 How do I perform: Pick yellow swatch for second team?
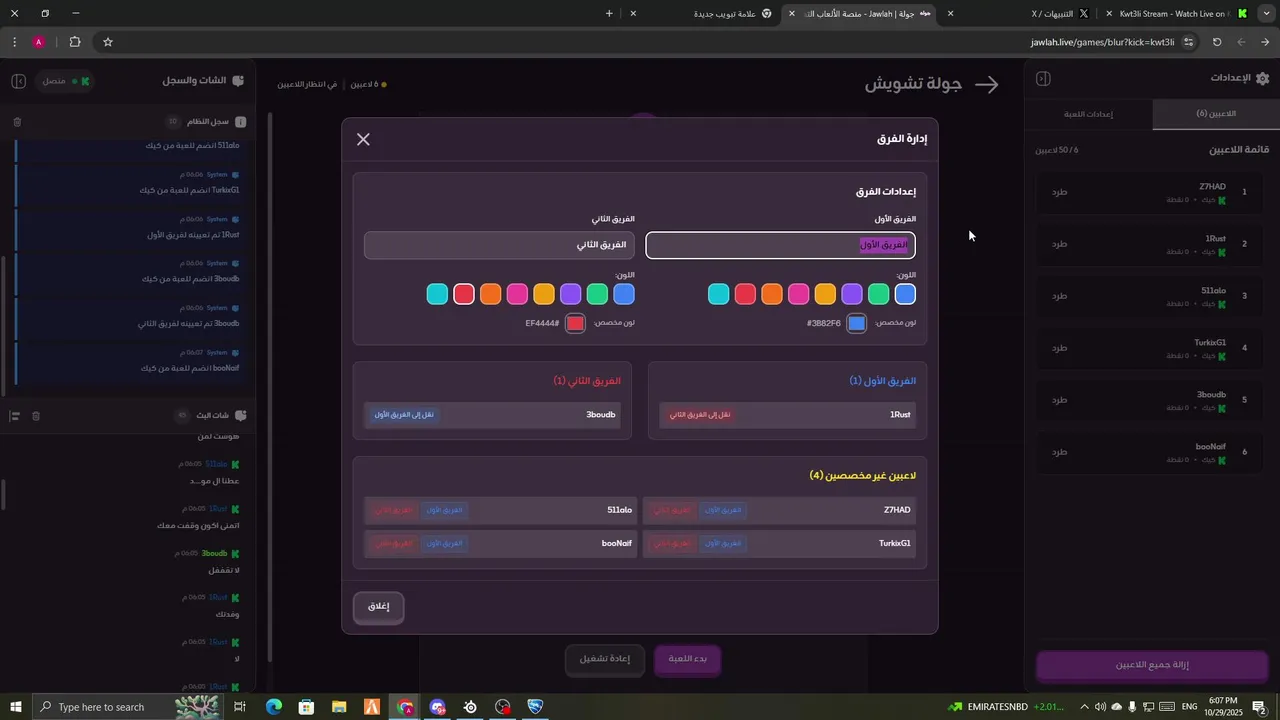click(544, 294)
